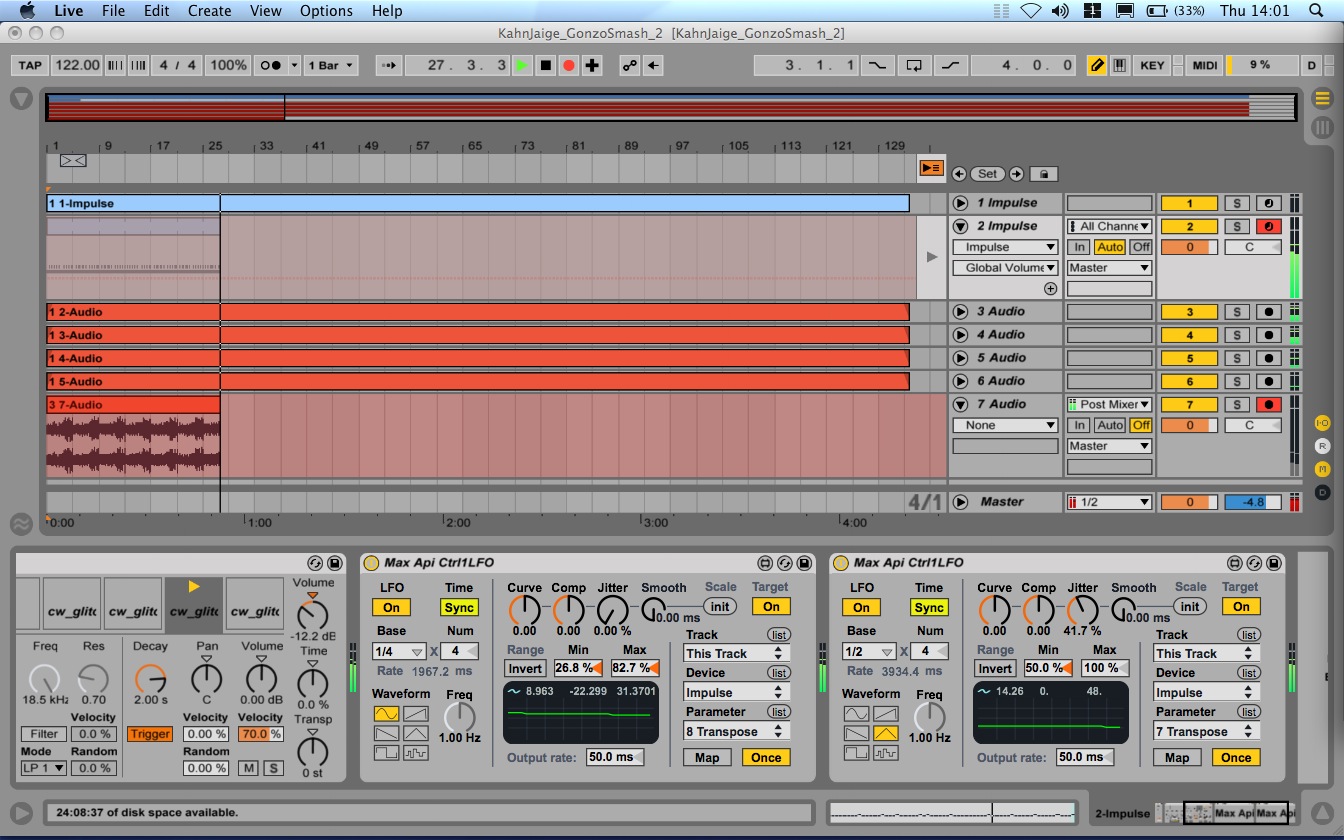Turn off the first LFO On switch
Viewport: 1344px width, 840px height.
pos(391,607)
